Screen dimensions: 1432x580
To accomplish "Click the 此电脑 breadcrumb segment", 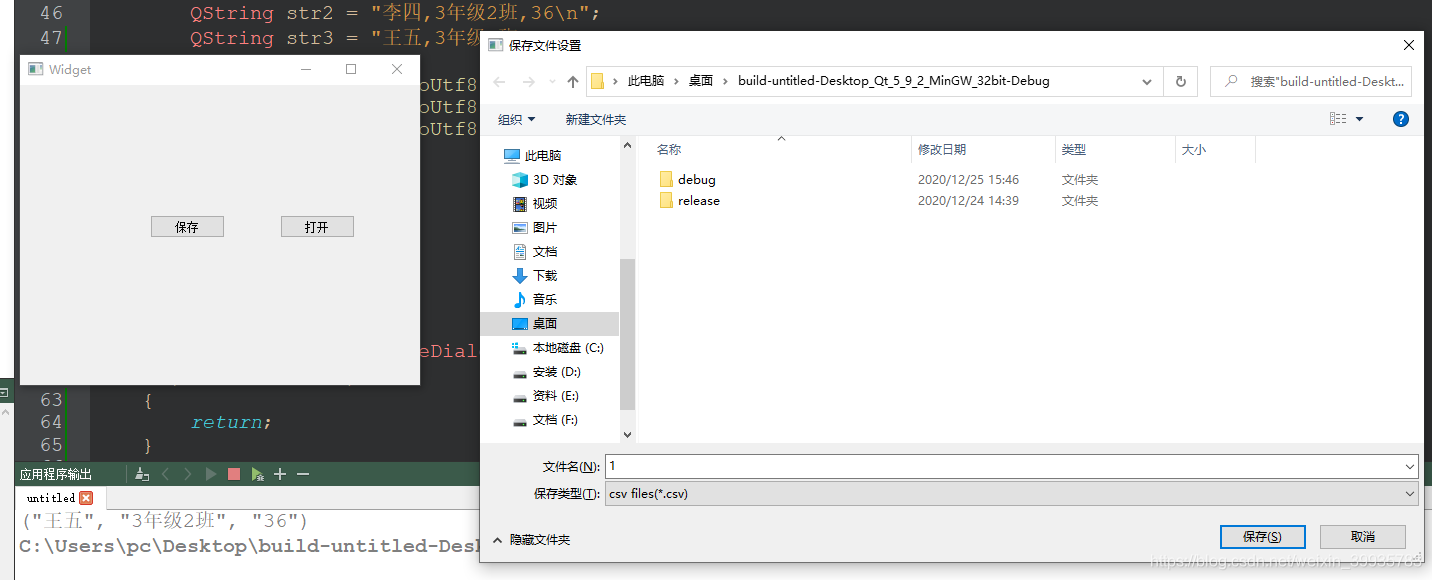I will [x=646, y=81].
